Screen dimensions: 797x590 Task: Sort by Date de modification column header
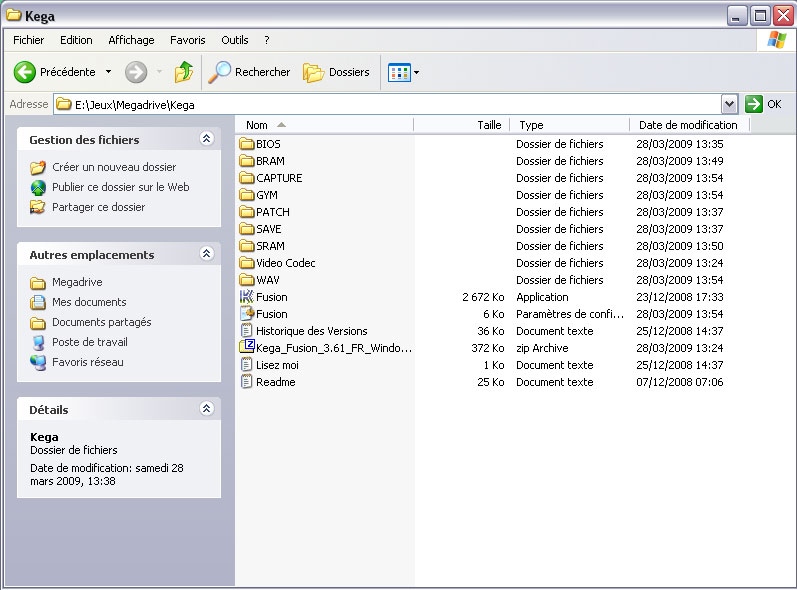tap(689, 125)
